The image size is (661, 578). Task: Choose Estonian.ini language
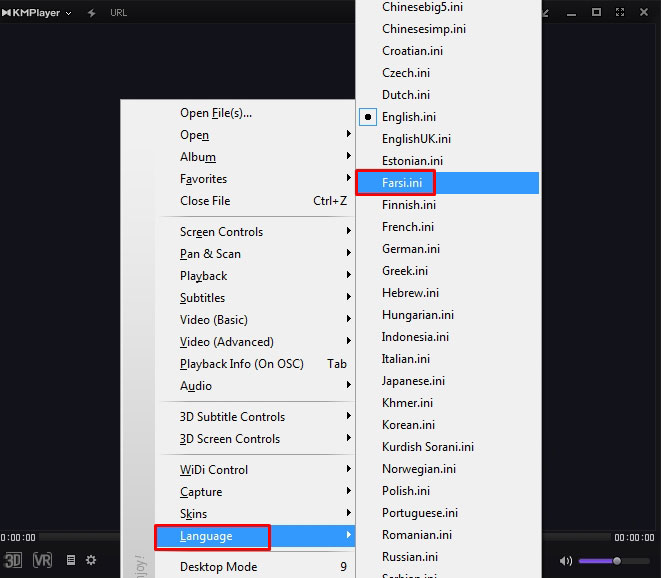pyautogui.click(x=448, y=161)
